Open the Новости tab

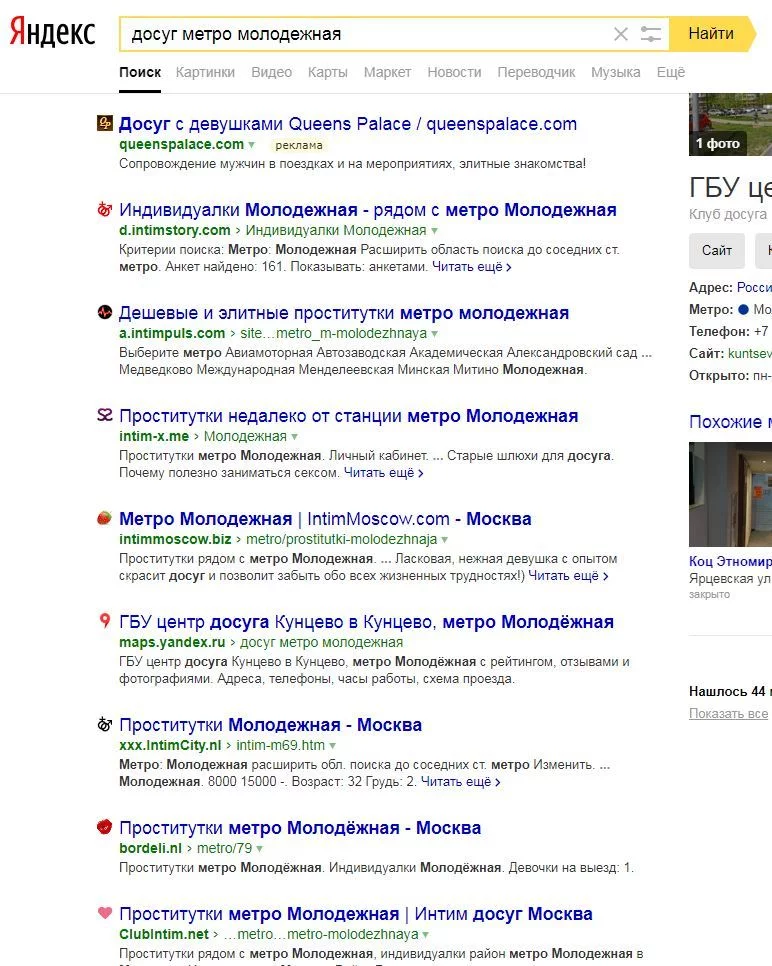pos(454,72)
